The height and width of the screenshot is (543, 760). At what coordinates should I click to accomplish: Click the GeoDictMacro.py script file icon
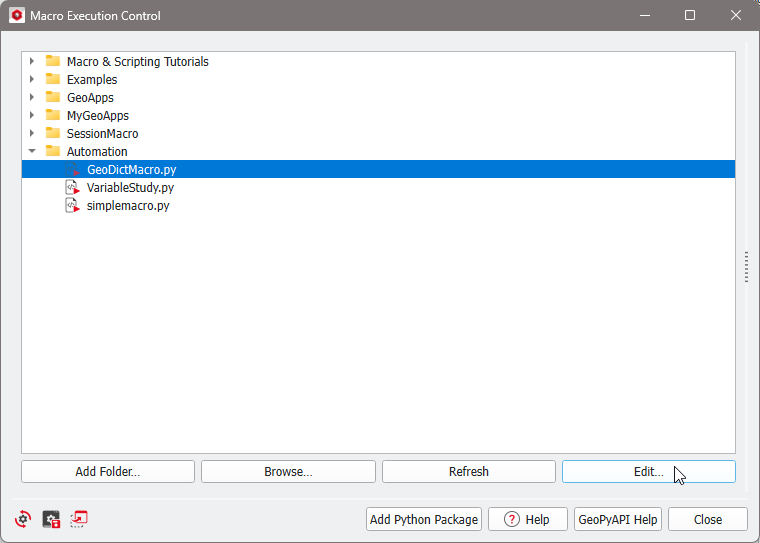coord(72,169)
